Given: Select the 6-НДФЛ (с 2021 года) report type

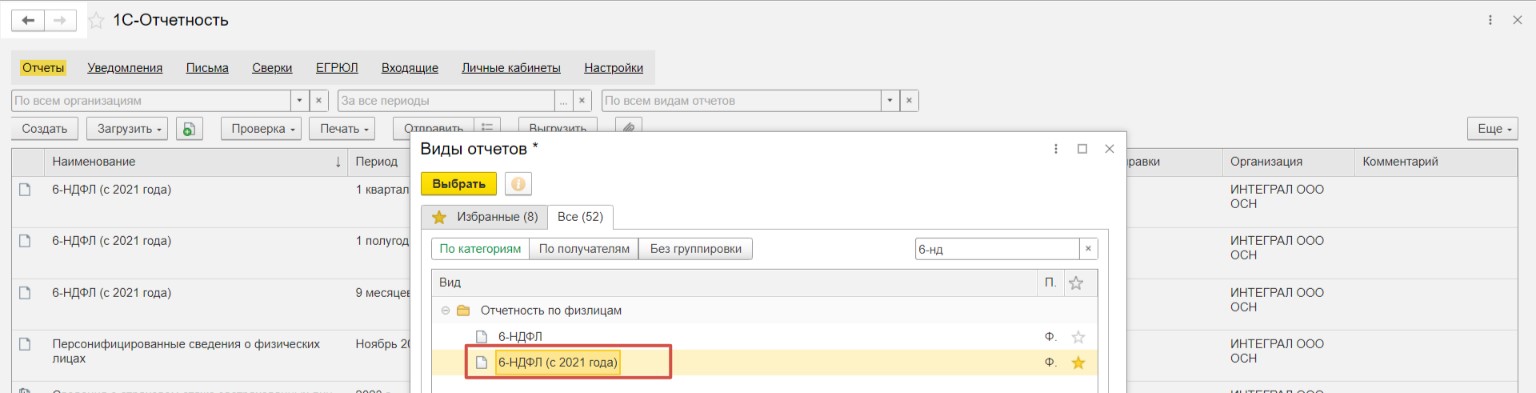Looking at the screenshot, I should coord(558,363).
